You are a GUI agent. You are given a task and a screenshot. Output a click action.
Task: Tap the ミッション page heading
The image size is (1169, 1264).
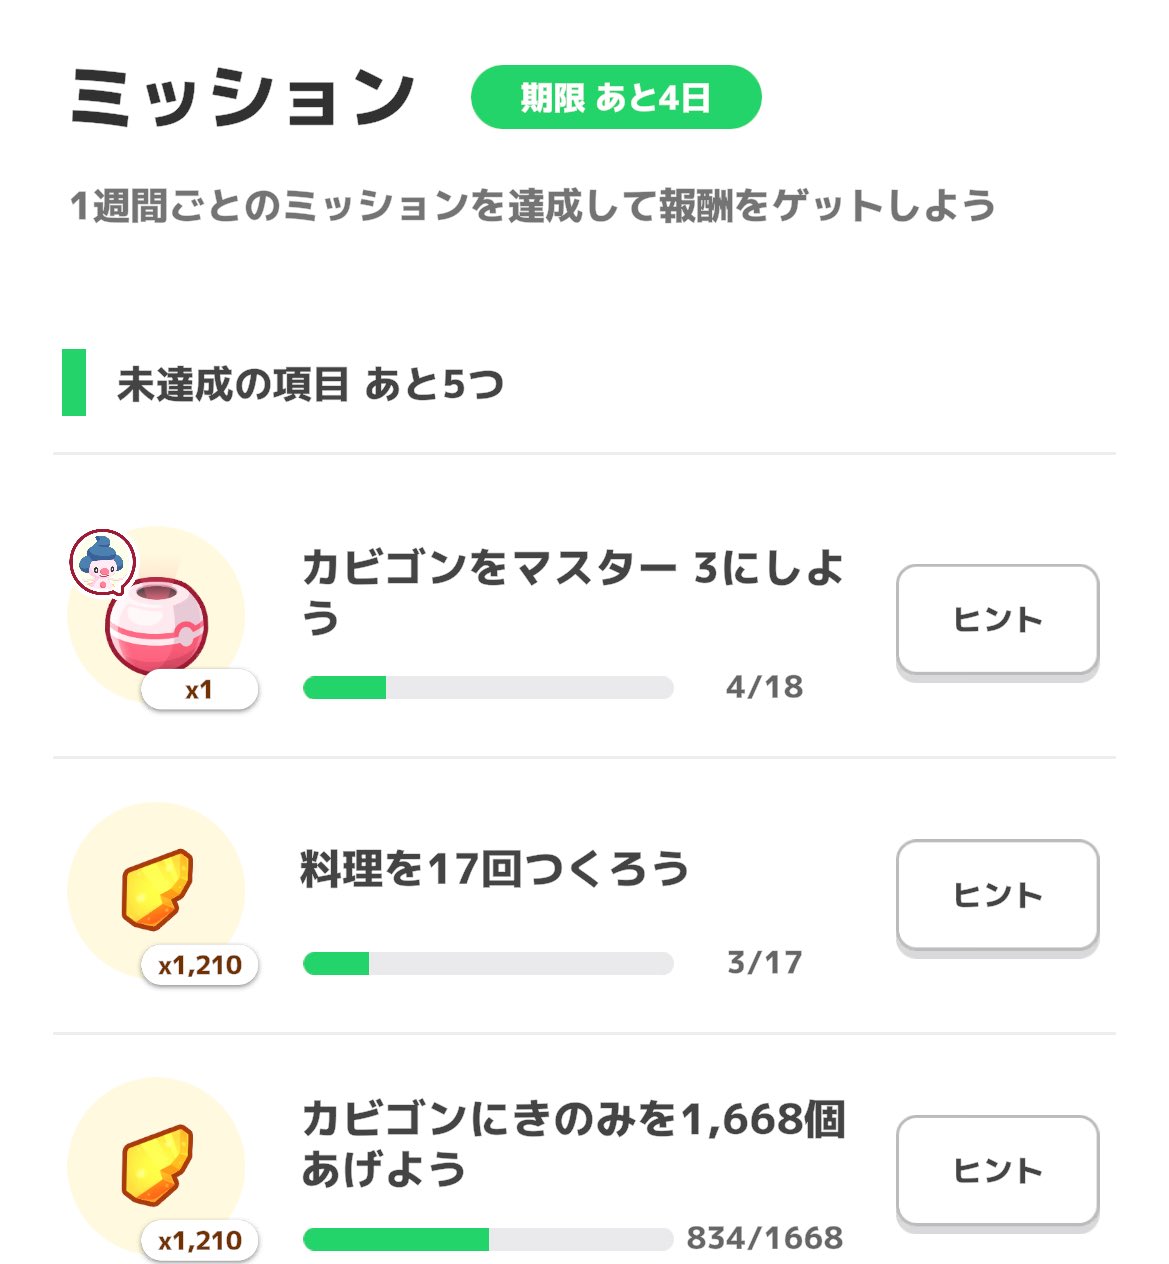[243, 98]
